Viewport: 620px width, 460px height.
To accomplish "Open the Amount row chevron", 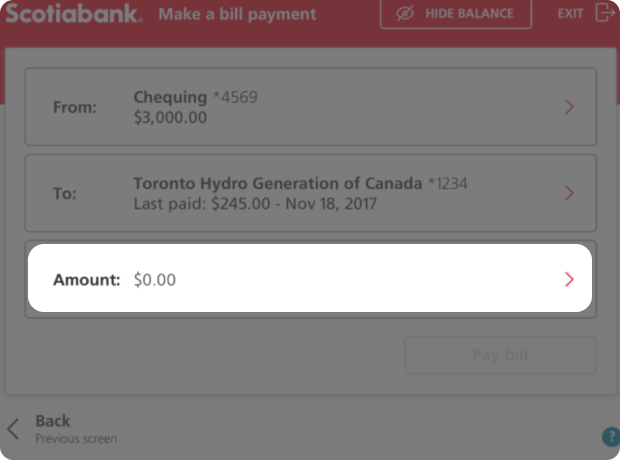I will [569, 280].
